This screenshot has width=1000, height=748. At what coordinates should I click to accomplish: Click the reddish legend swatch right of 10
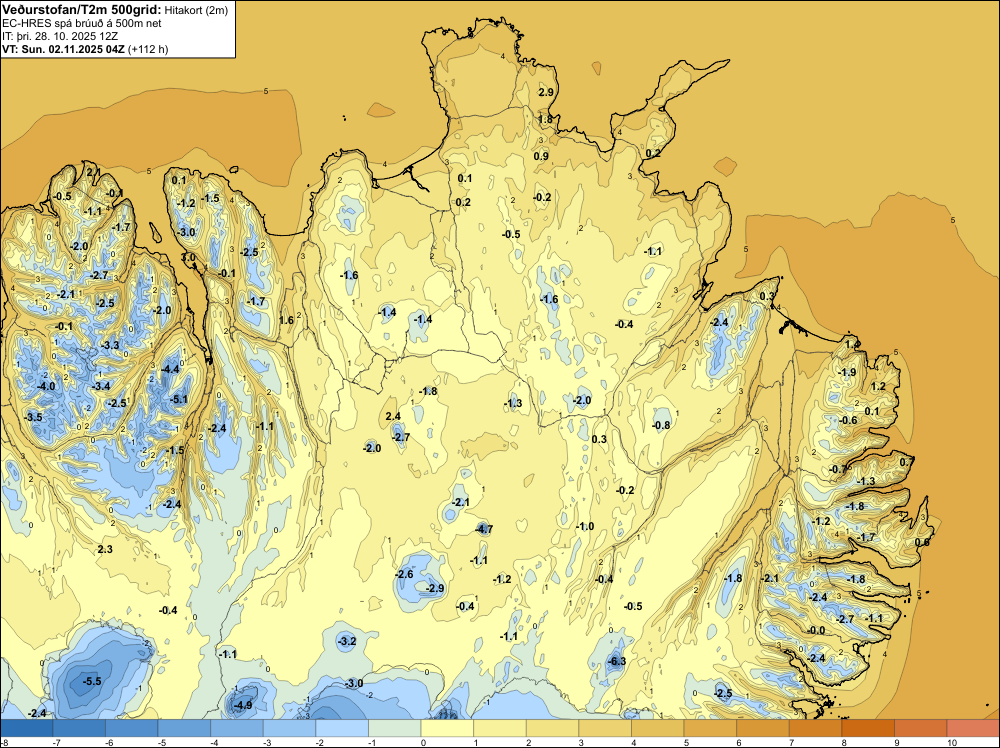point(973,728)
